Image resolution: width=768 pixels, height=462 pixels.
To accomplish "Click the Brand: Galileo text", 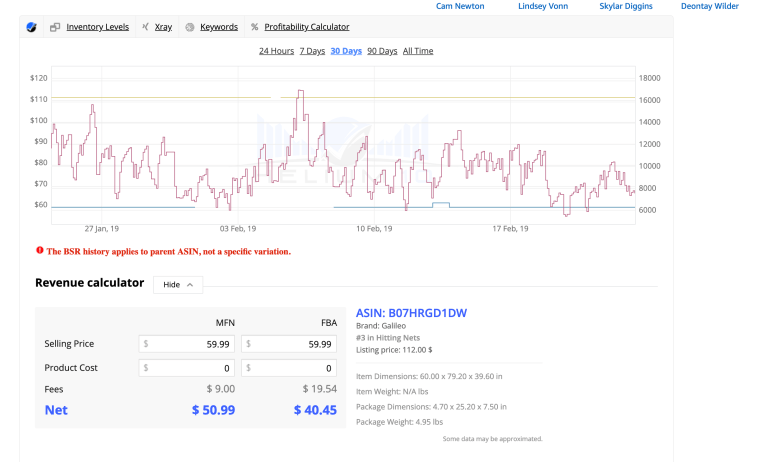I will pos(381,326).
